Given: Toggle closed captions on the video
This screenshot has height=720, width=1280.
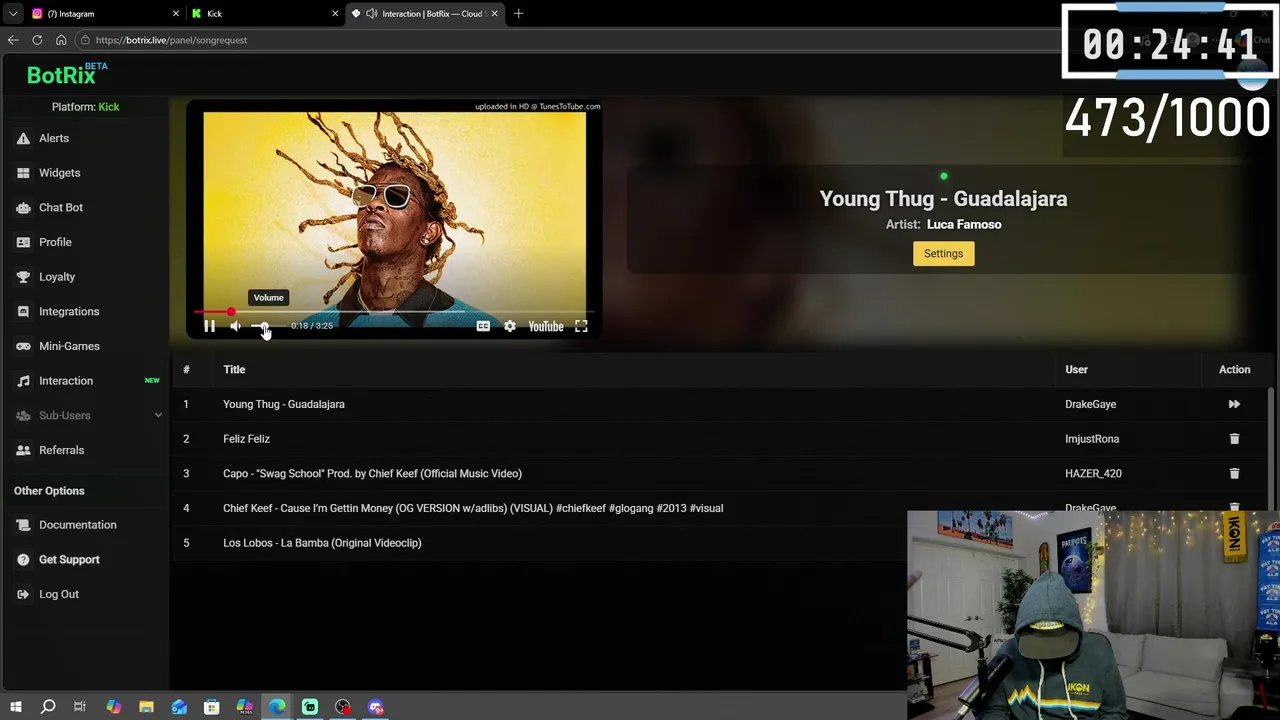Looking at the screenshot, I should point(483,326).
